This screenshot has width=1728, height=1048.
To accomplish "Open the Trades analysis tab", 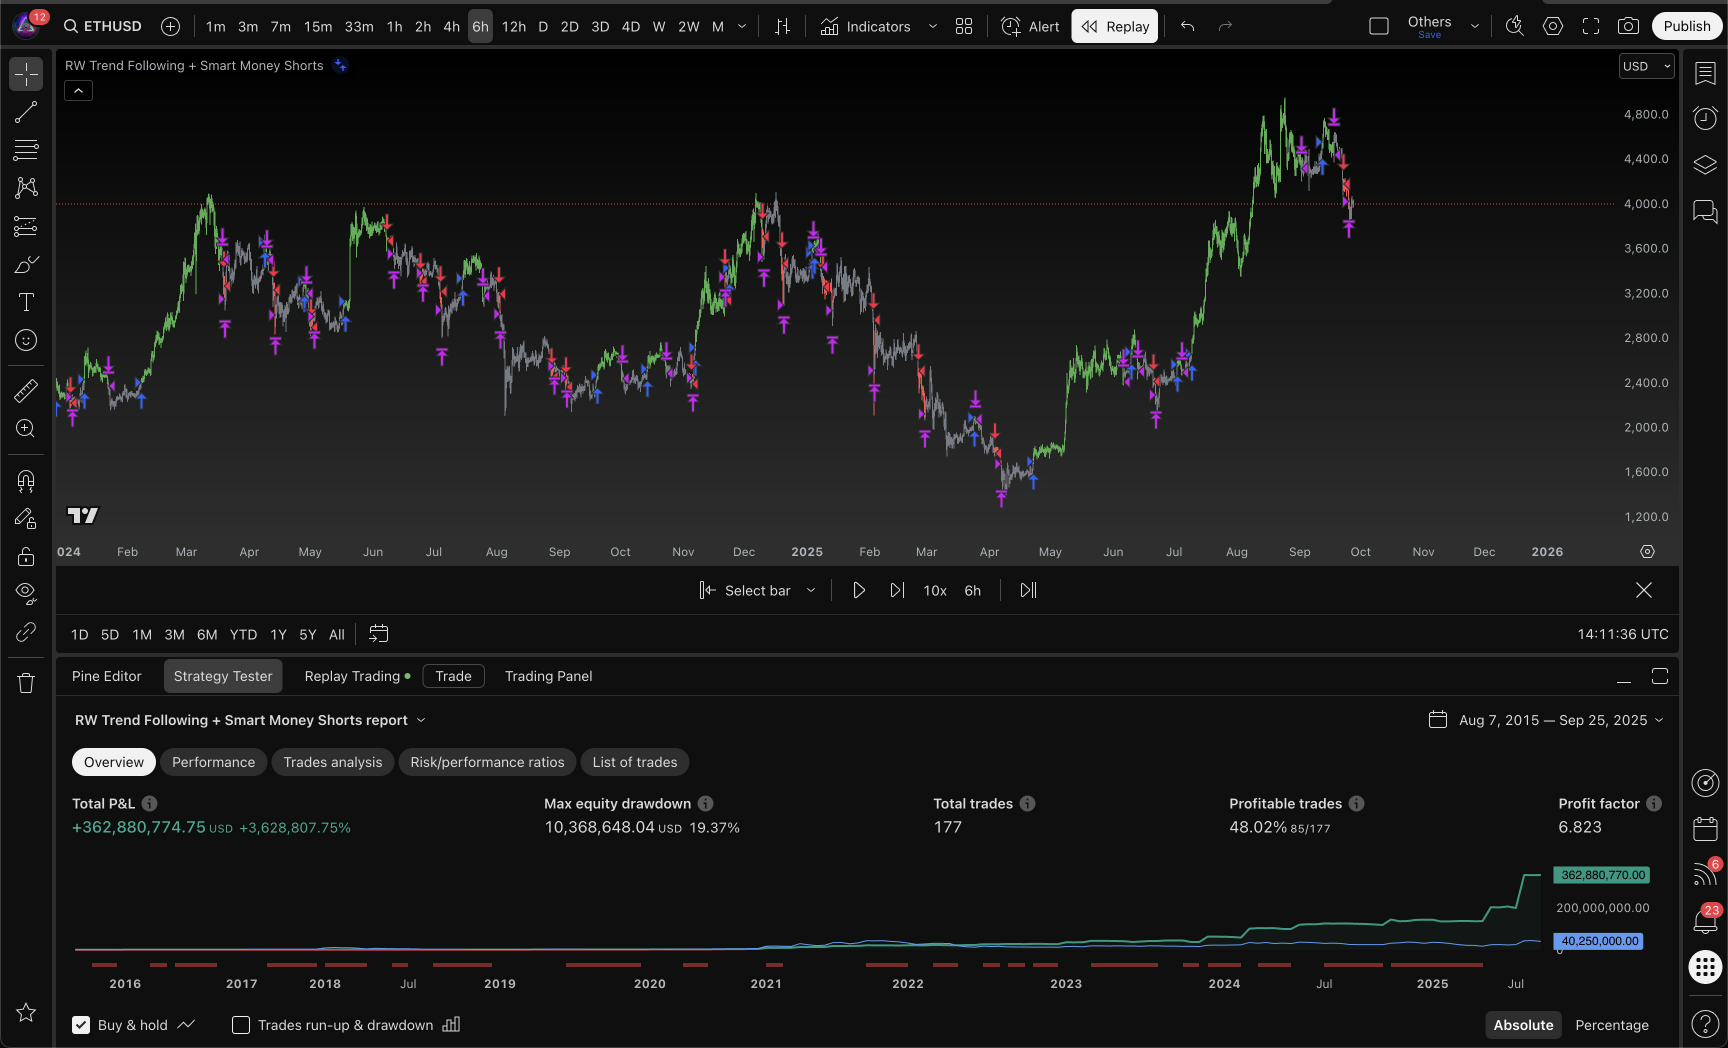I will (x=332, y=762).
